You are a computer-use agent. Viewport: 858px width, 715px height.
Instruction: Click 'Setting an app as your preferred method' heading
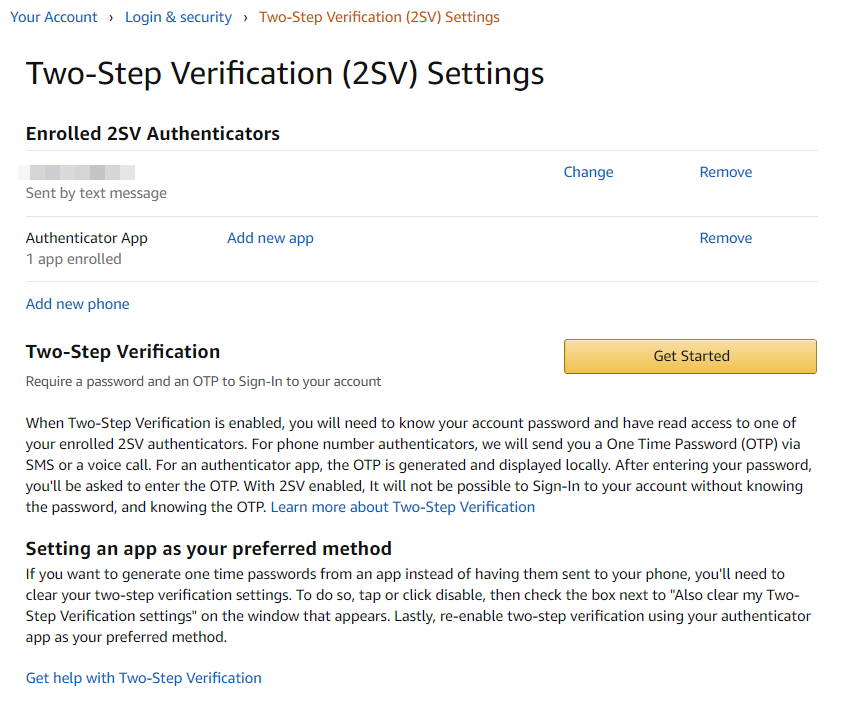click(x=208, y=548)
